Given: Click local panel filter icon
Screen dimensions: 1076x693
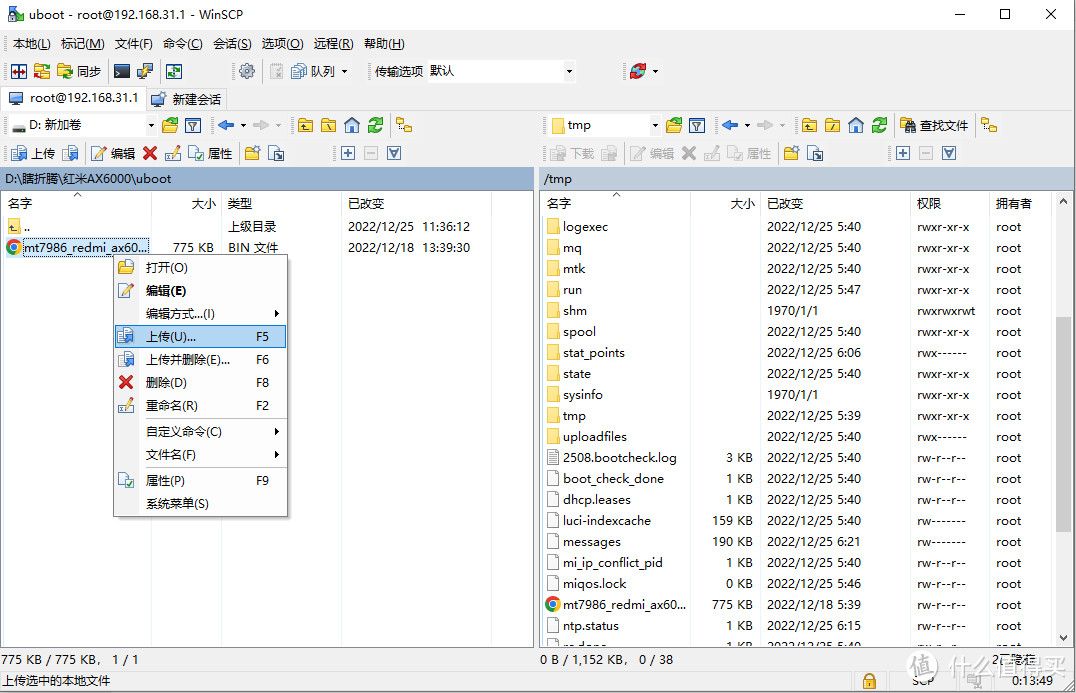Looking at the screenshot, I should click(x=194, y=126).
